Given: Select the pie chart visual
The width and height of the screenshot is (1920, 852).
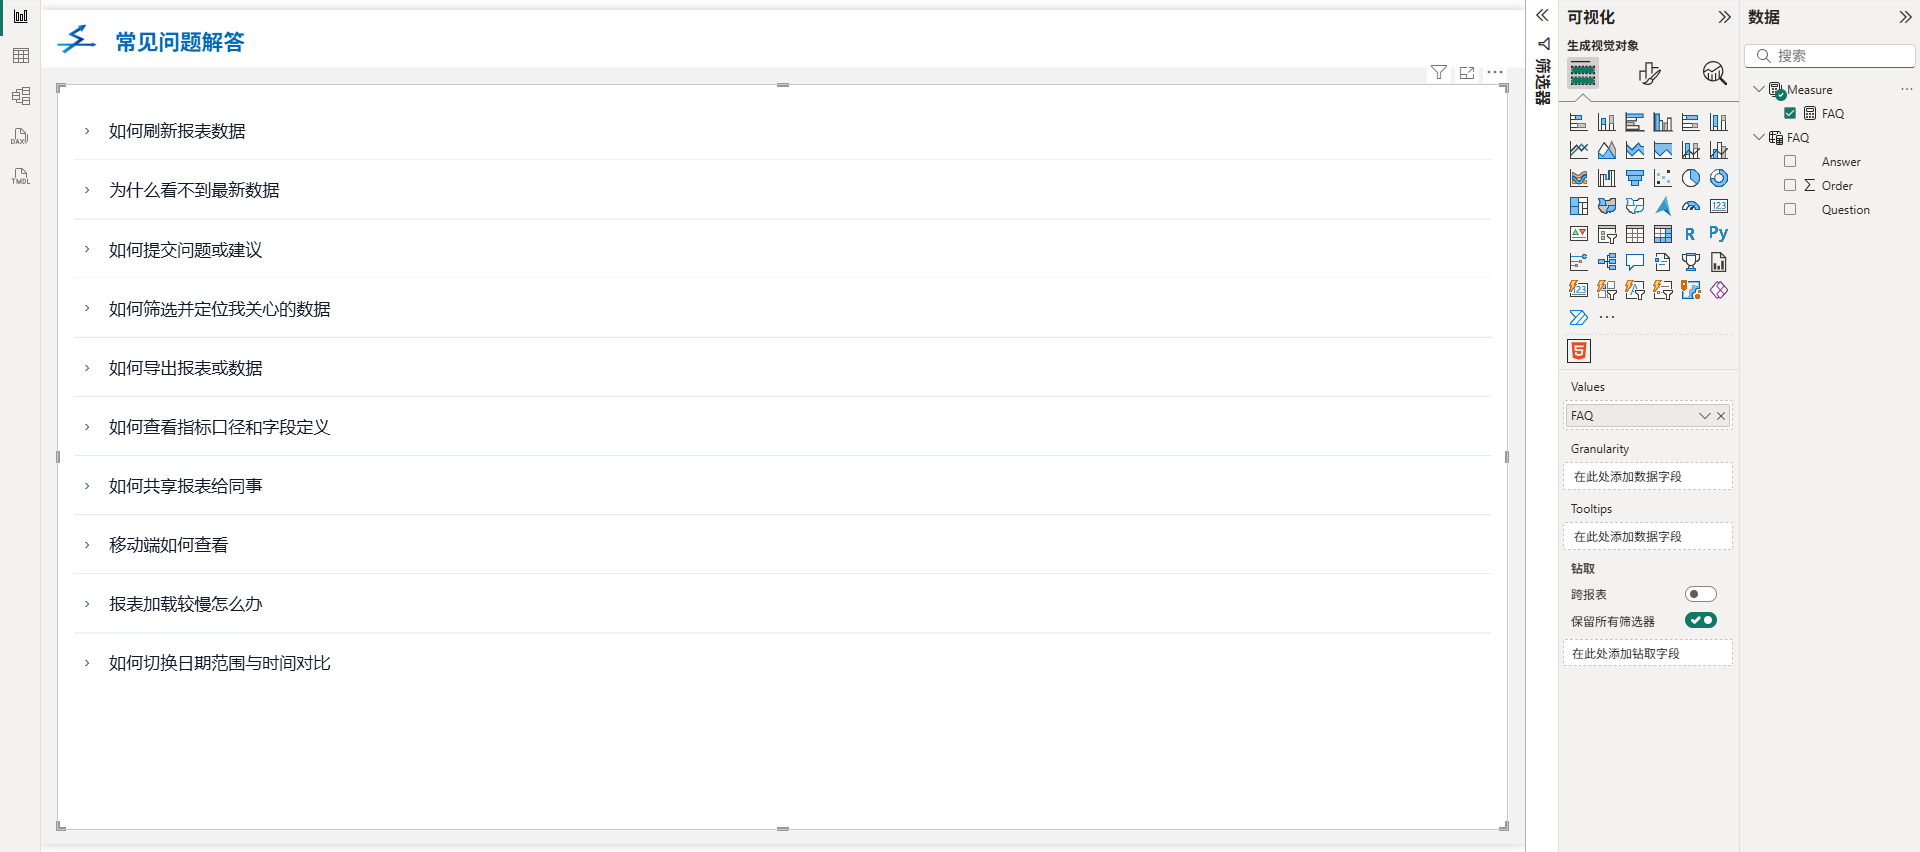Looking at the screenshot, I should pos(1690,178).
